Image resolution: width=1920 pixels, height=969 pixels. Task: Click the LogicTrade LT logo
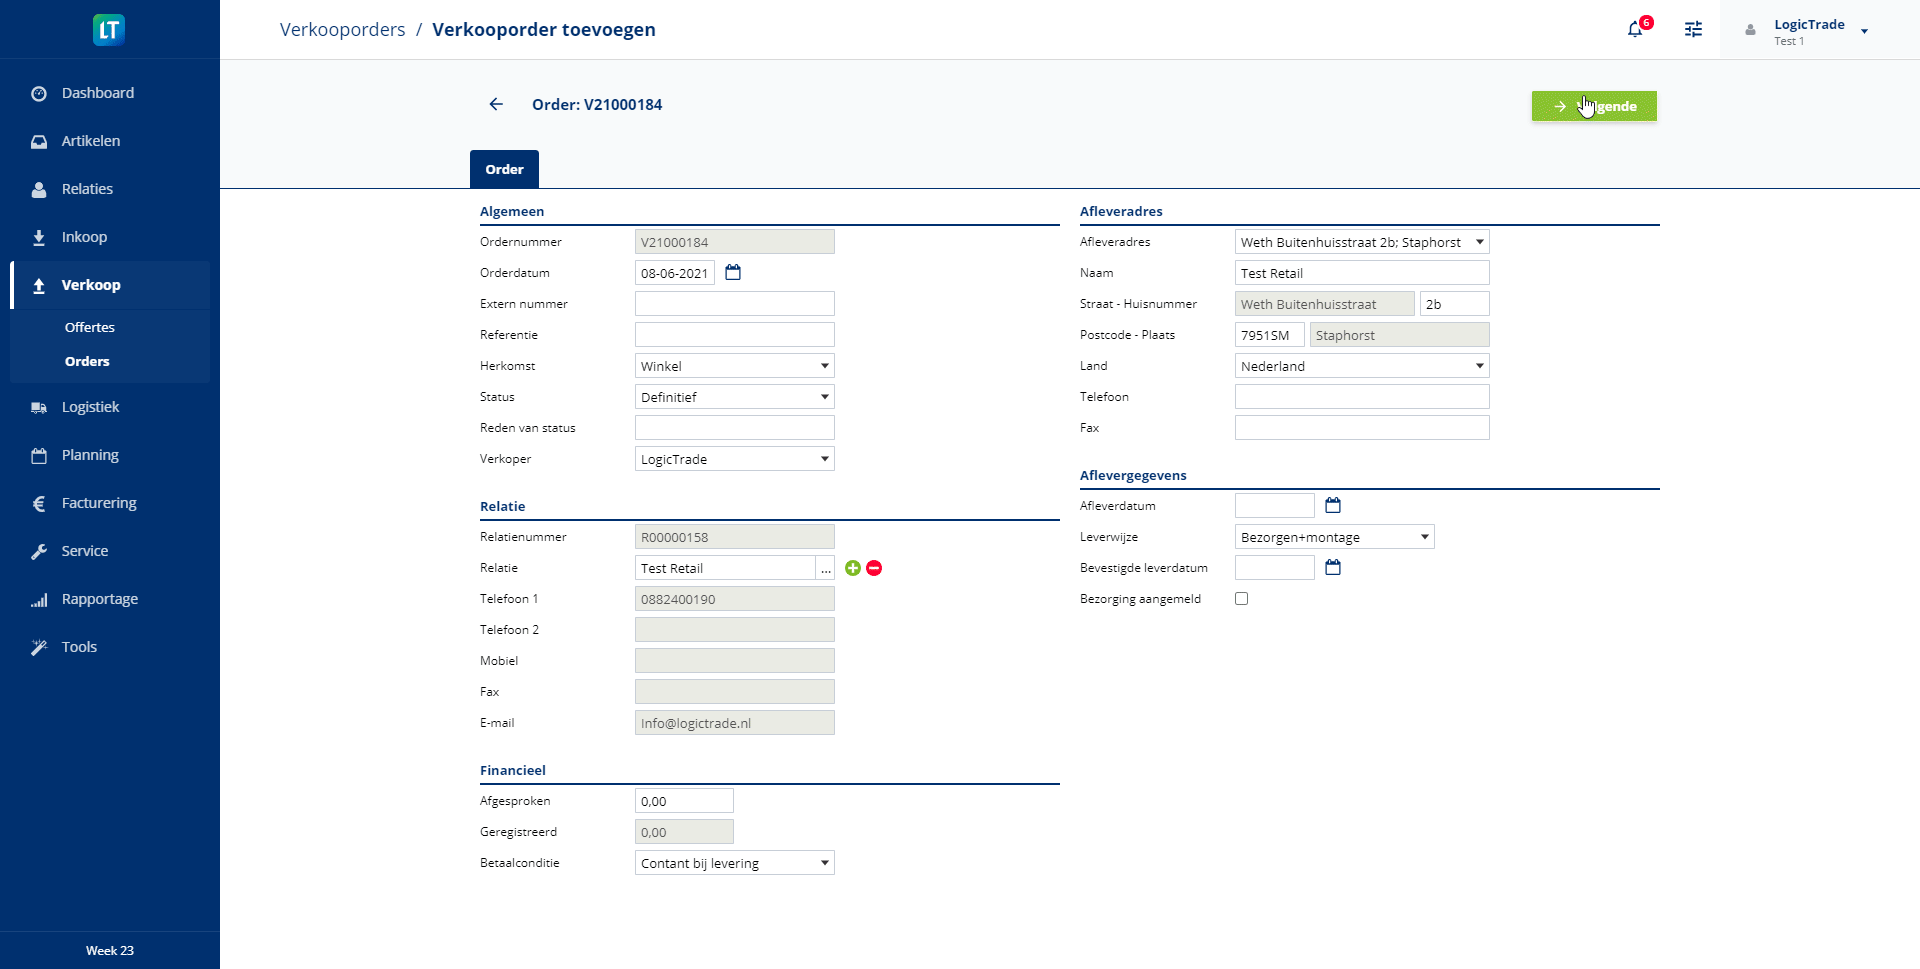click(109, 30)
